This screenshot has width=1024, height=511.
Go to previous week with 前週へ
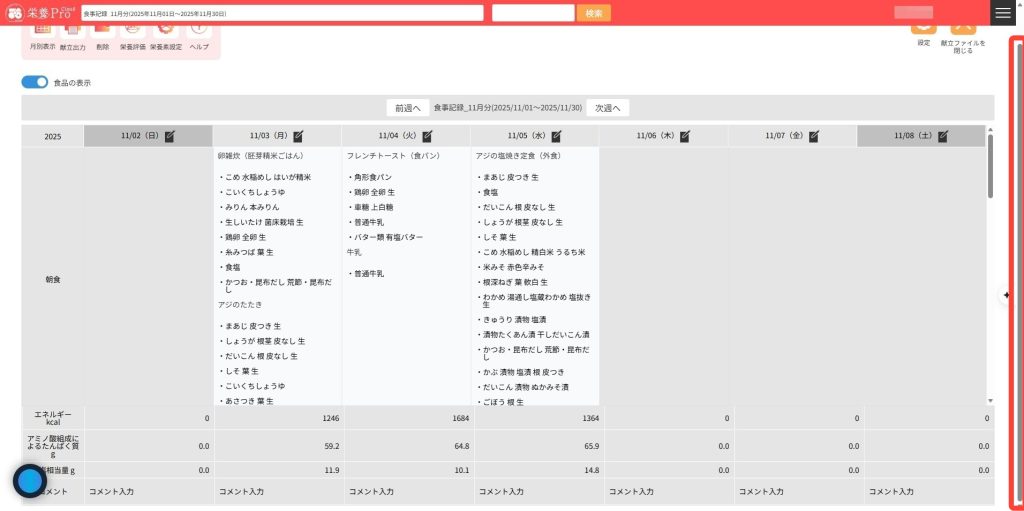(408, 108)
